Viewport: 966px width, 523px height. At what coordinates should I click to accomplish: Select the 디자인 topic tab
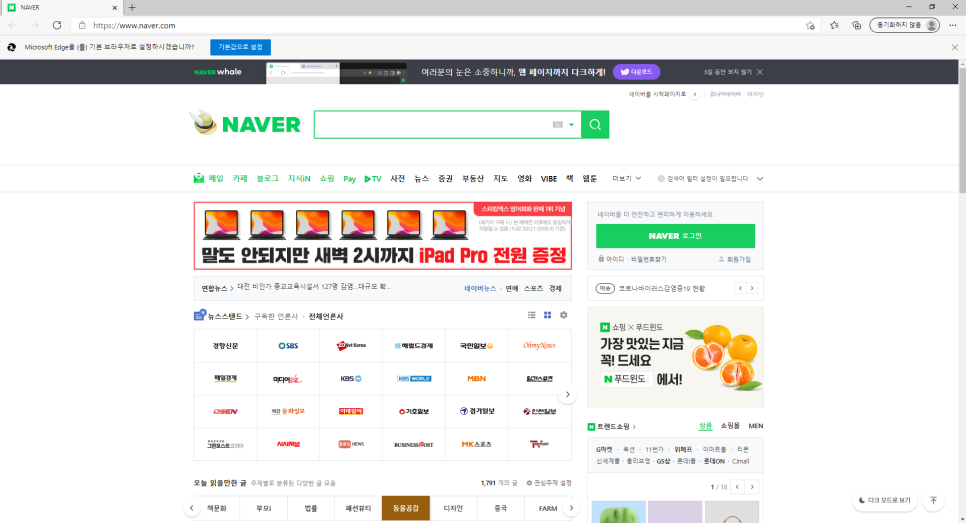453,508
